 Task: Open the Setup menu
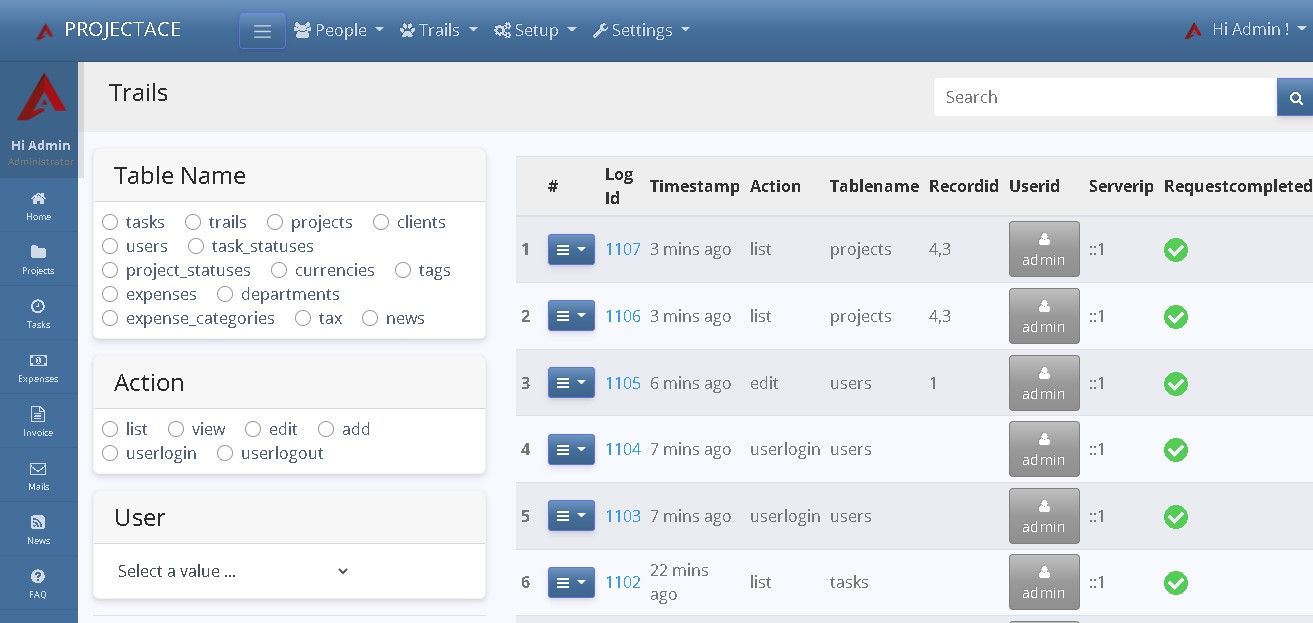click(x=535, y=30)
